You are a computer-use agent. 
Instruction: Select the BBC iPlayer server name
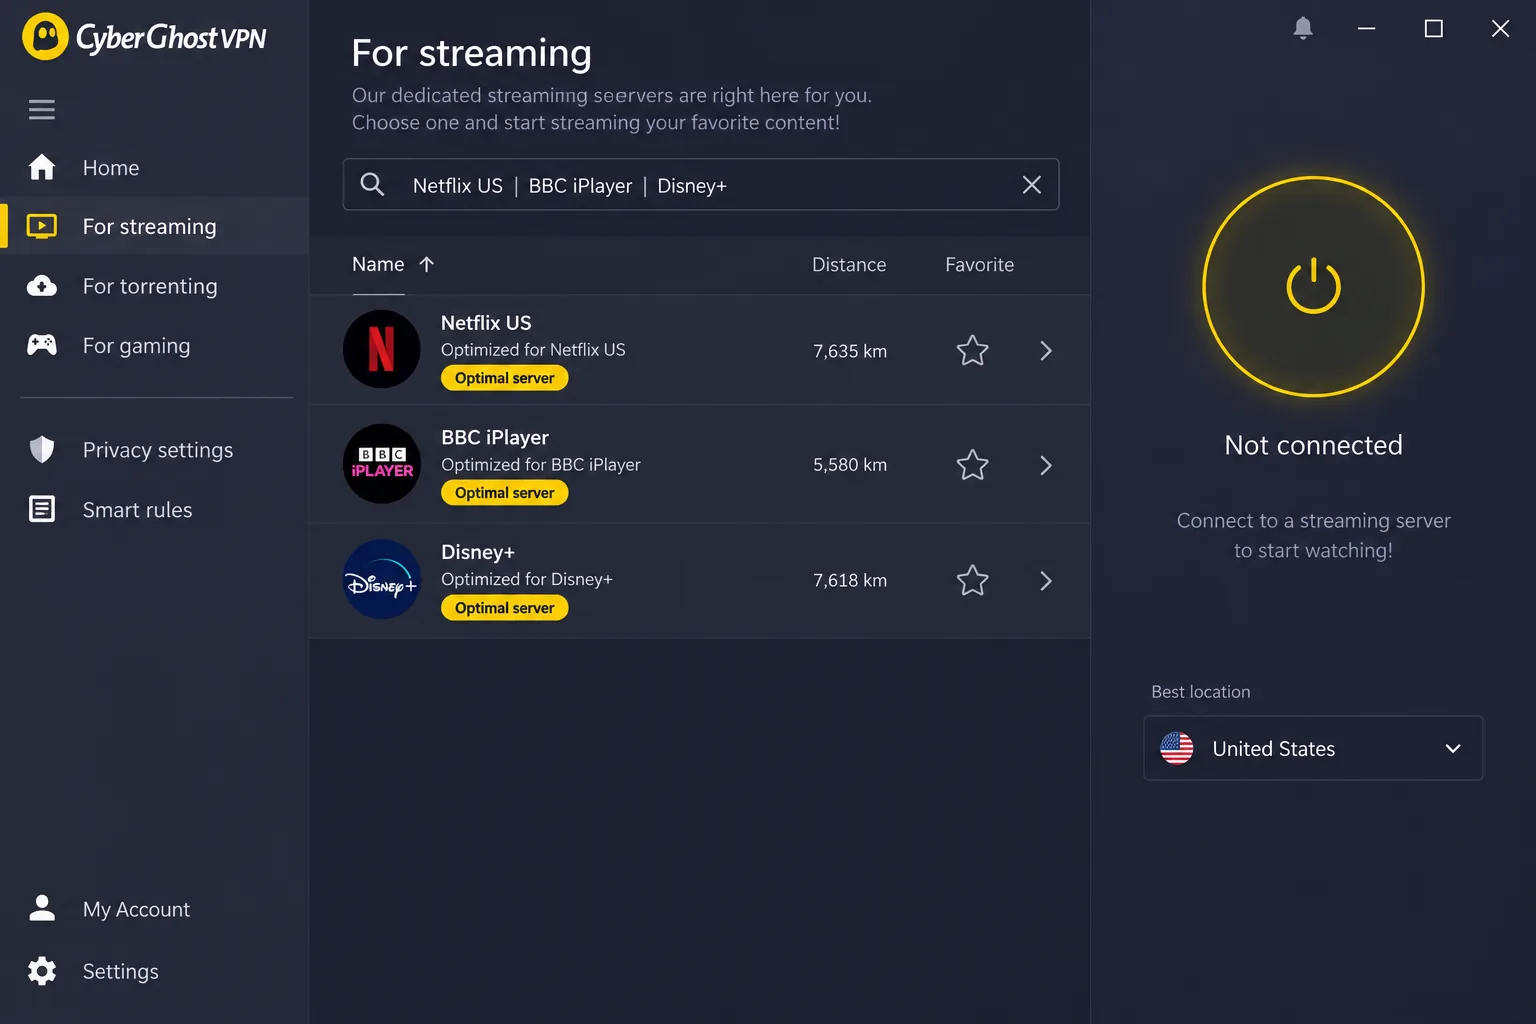[495, 437]
